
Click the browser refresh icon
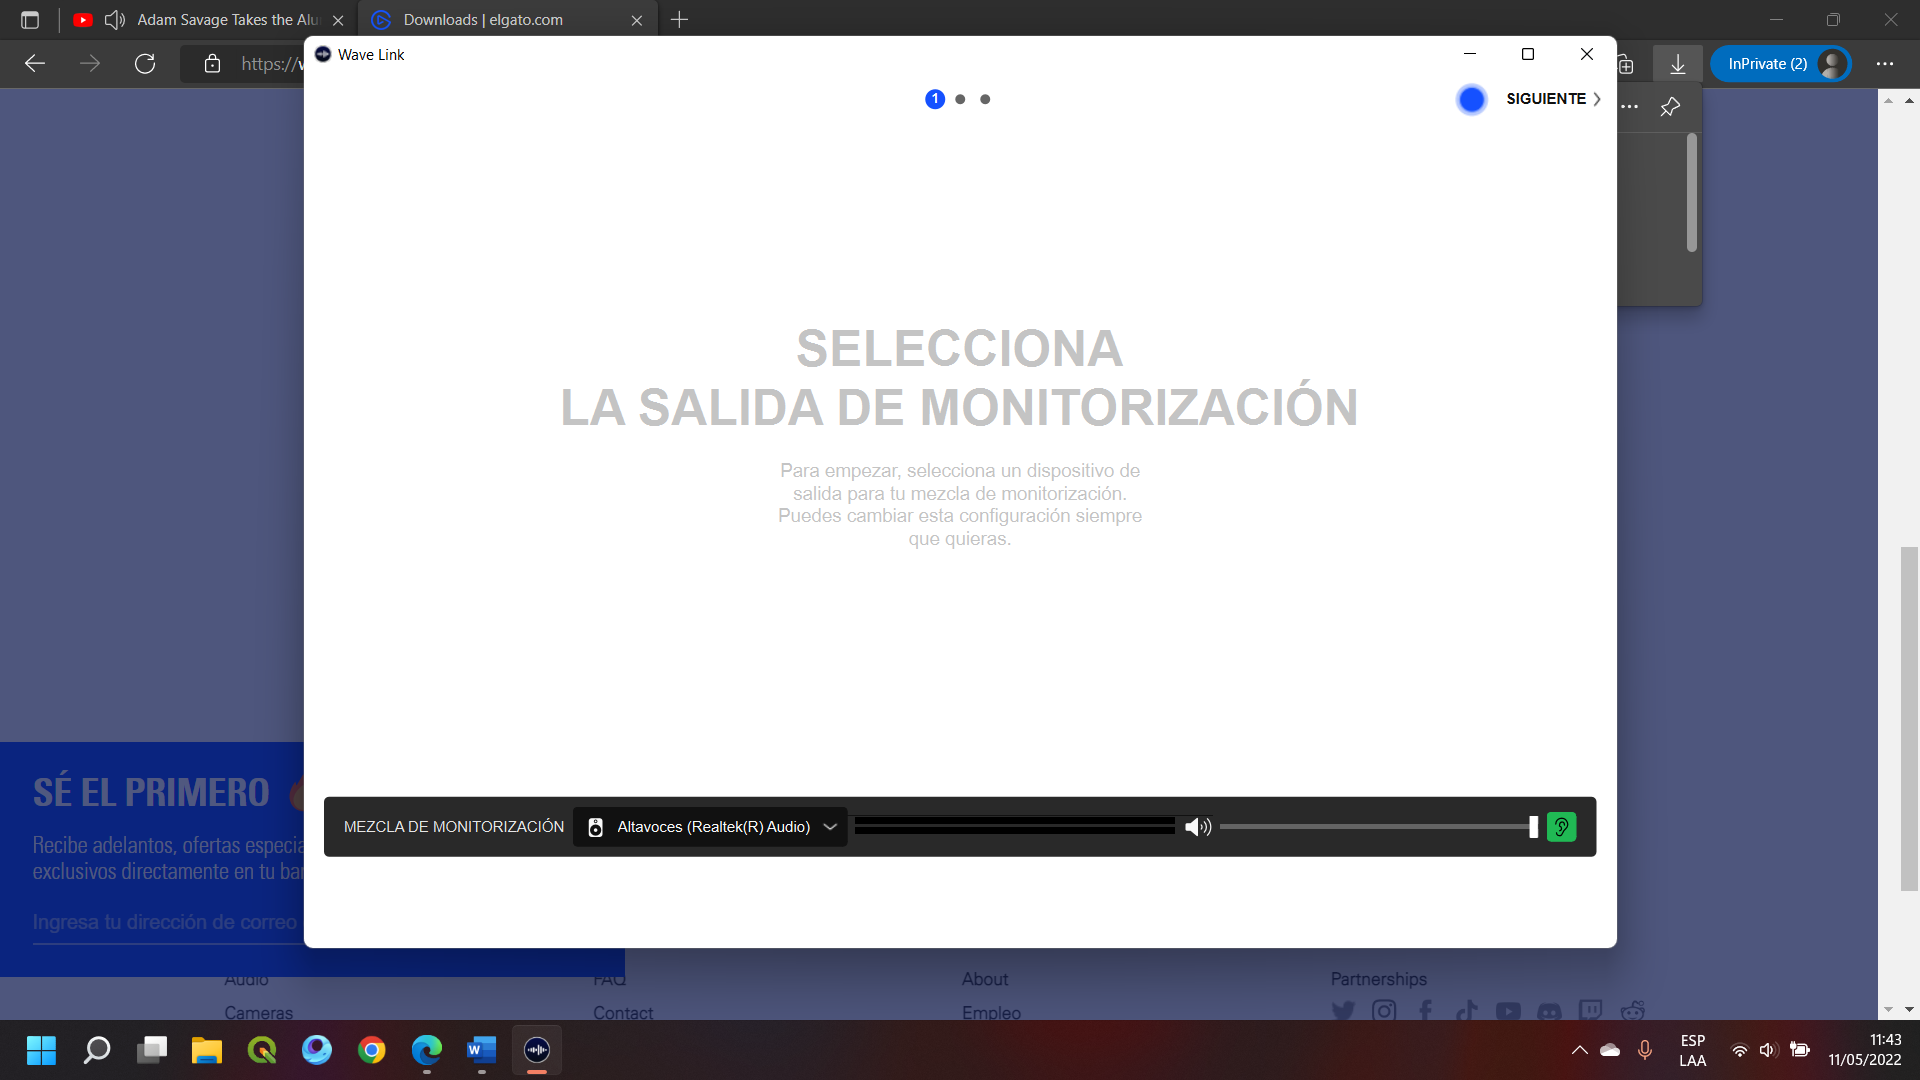tap(145, 64)
